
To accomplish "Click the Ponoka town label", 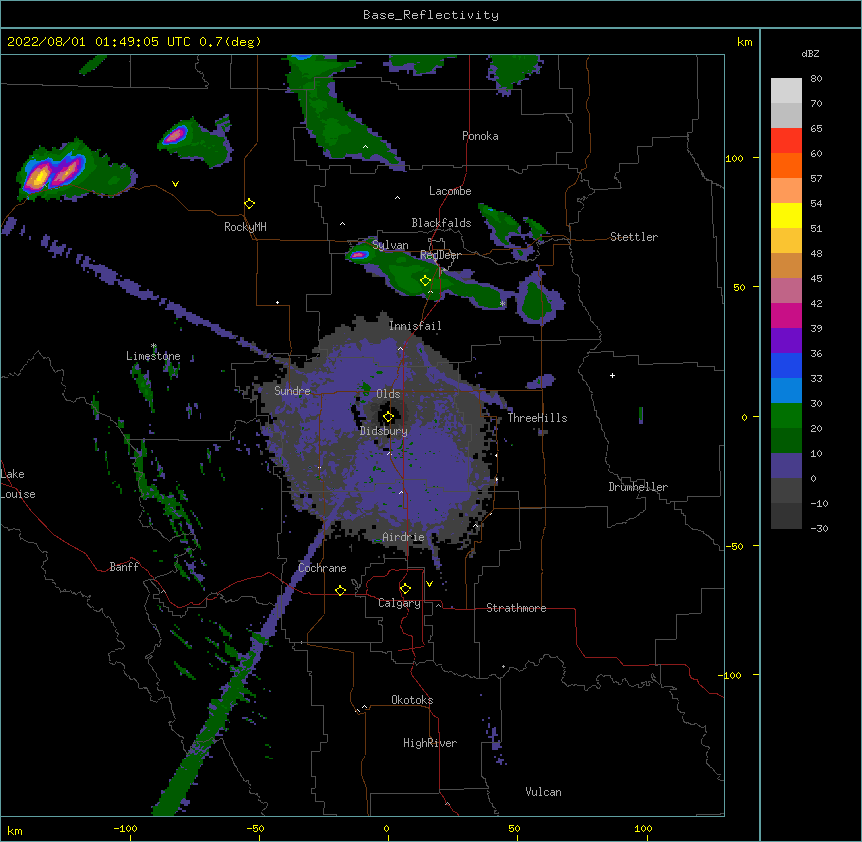I will (x=480, y=136).
